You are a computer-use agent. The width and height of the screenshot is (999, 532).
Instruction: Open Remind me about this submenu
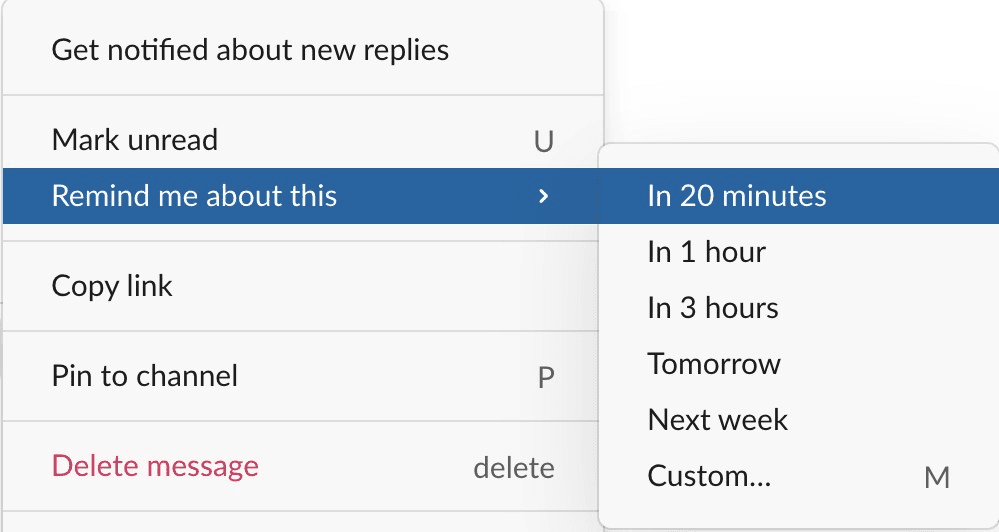tap(303, 196)
